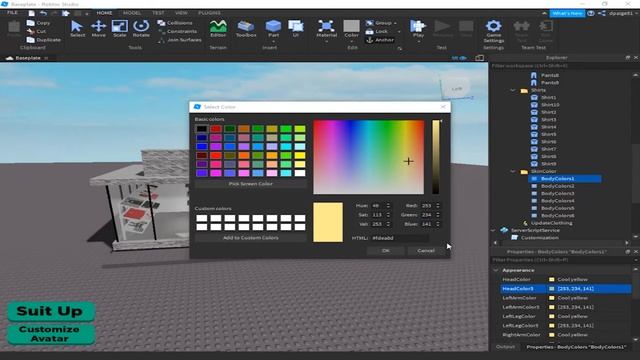
Task: Close the Select Color dialog
Action: (x=443, y=107)
